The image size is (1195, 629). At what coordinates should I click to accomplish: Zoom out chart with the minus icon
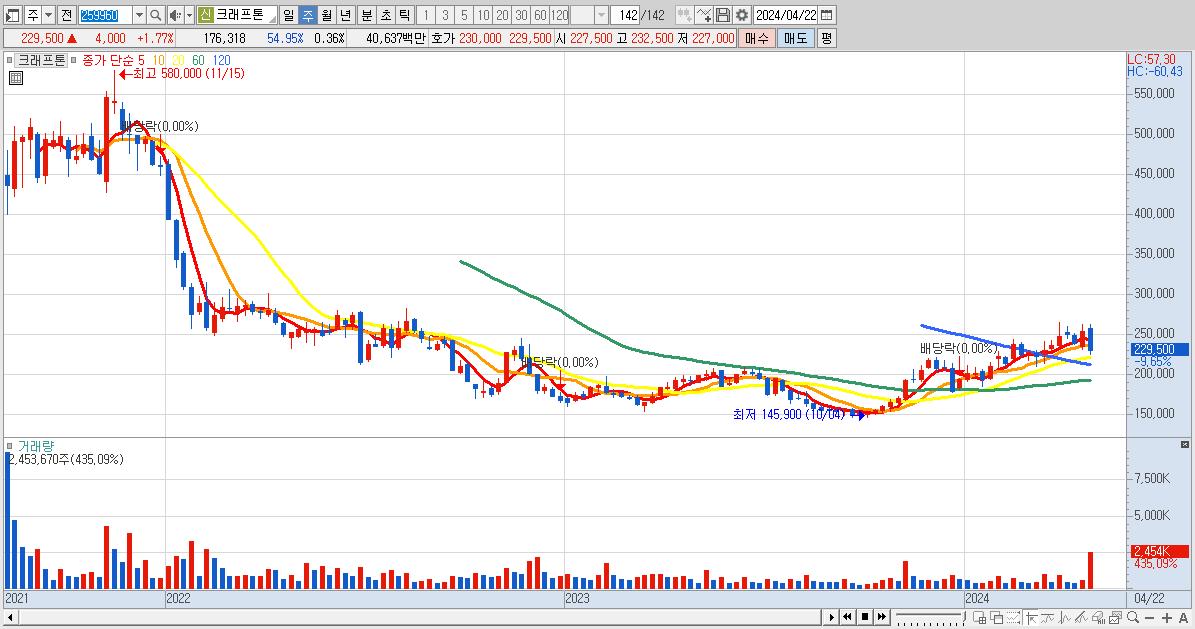1150,618
